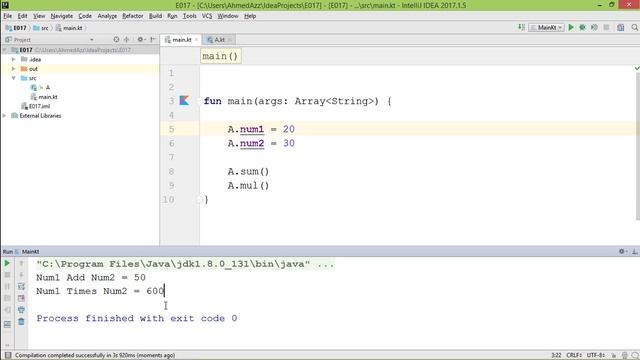This screenshot has height=360, width=640.
Task: Click the Build project arrow icon
Action: 521,27
